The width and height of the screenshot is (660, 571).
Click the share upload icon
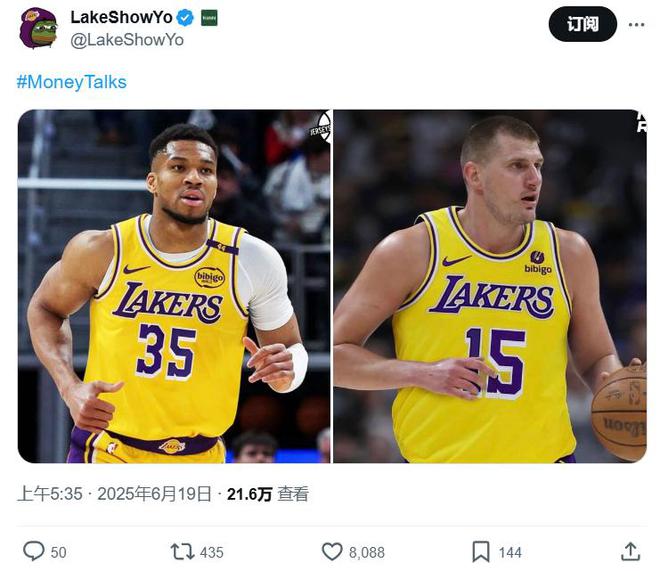[x=630, y=551]
